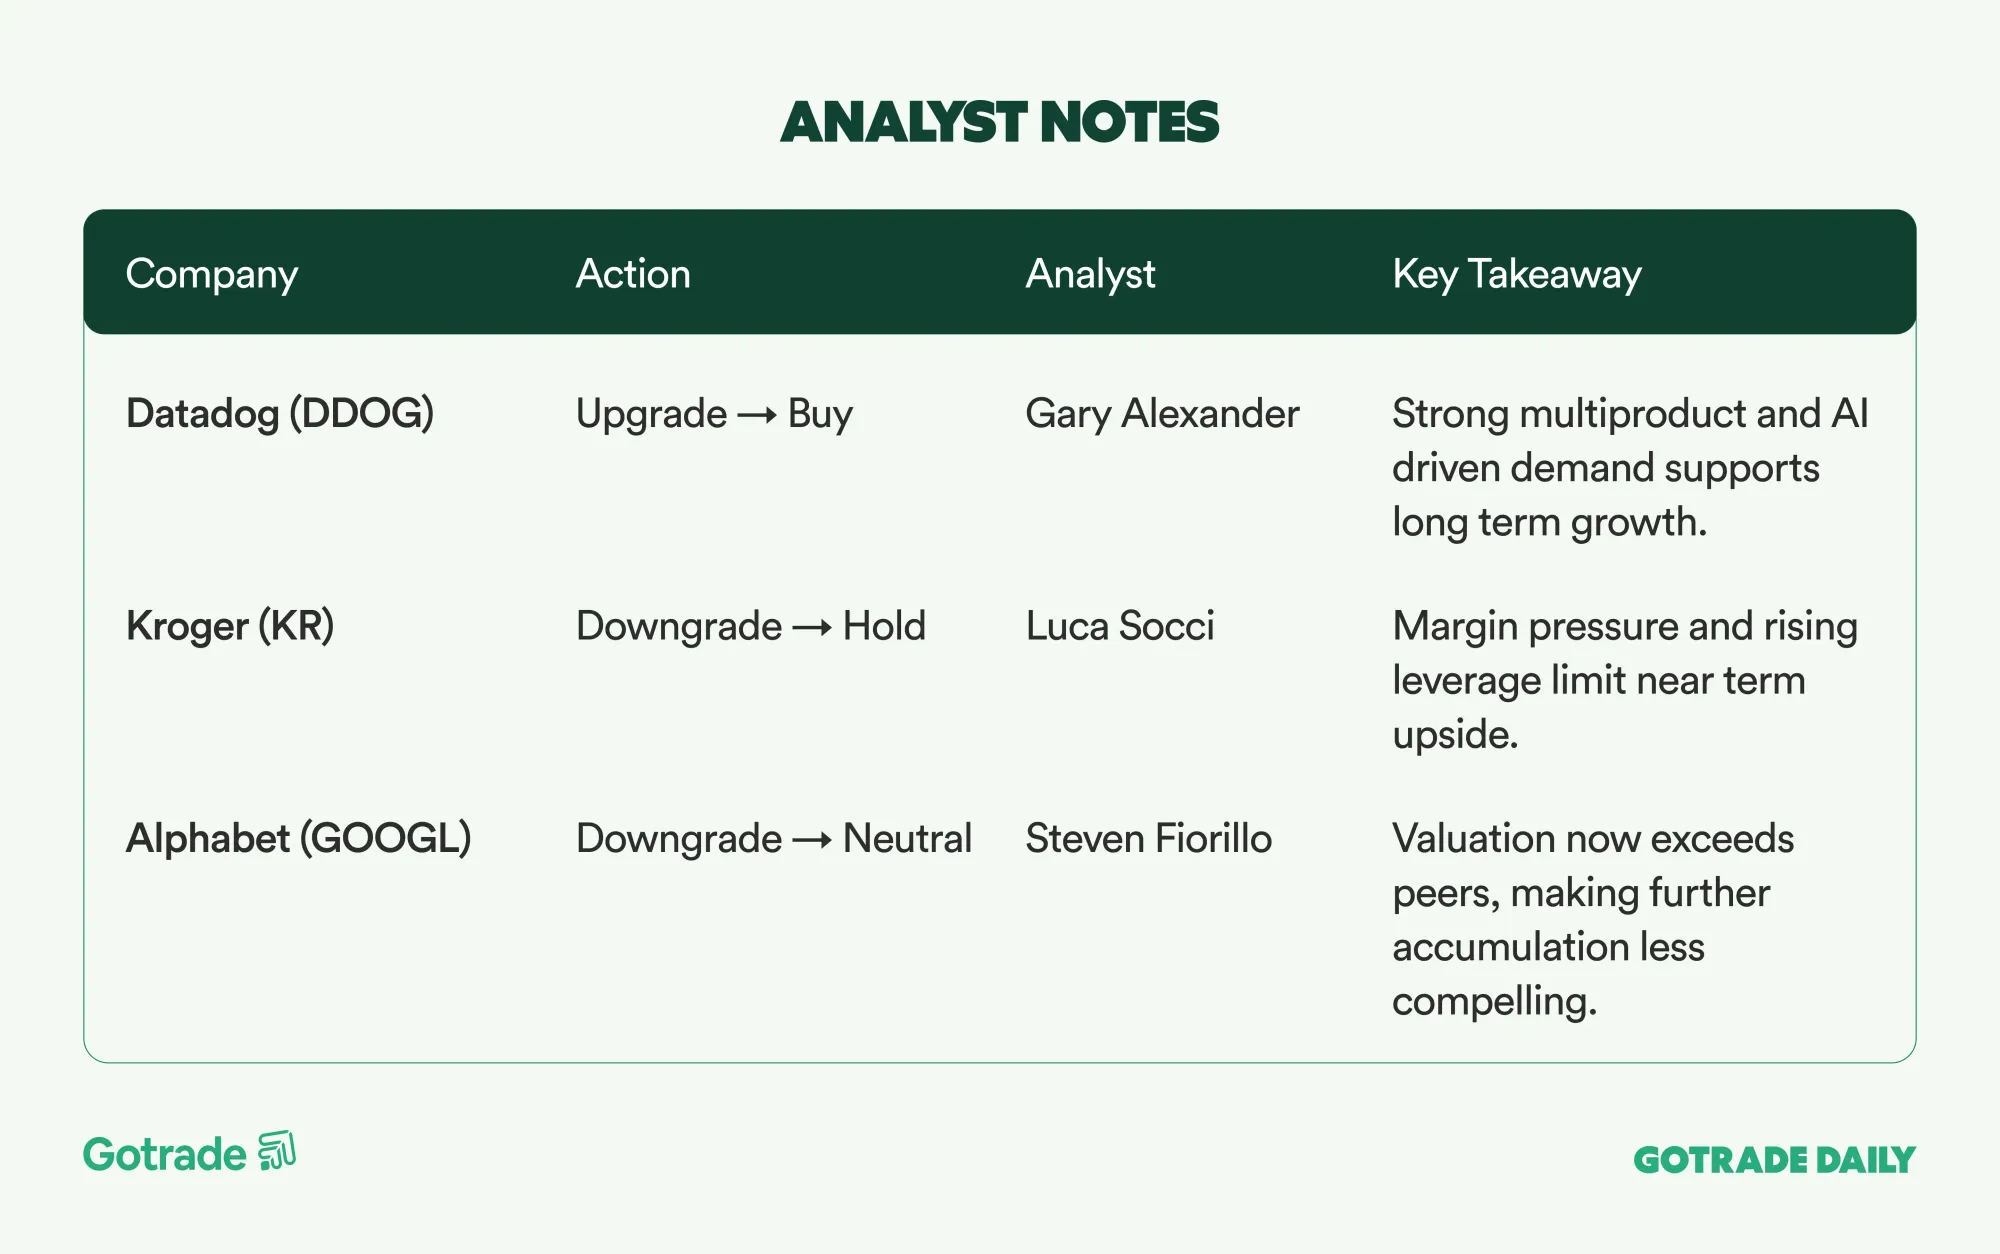Click analyst name Steven Fiorillo
Image resolution: width=2000 pixels, height=1254 pixels.
(x=1148, y=839)
